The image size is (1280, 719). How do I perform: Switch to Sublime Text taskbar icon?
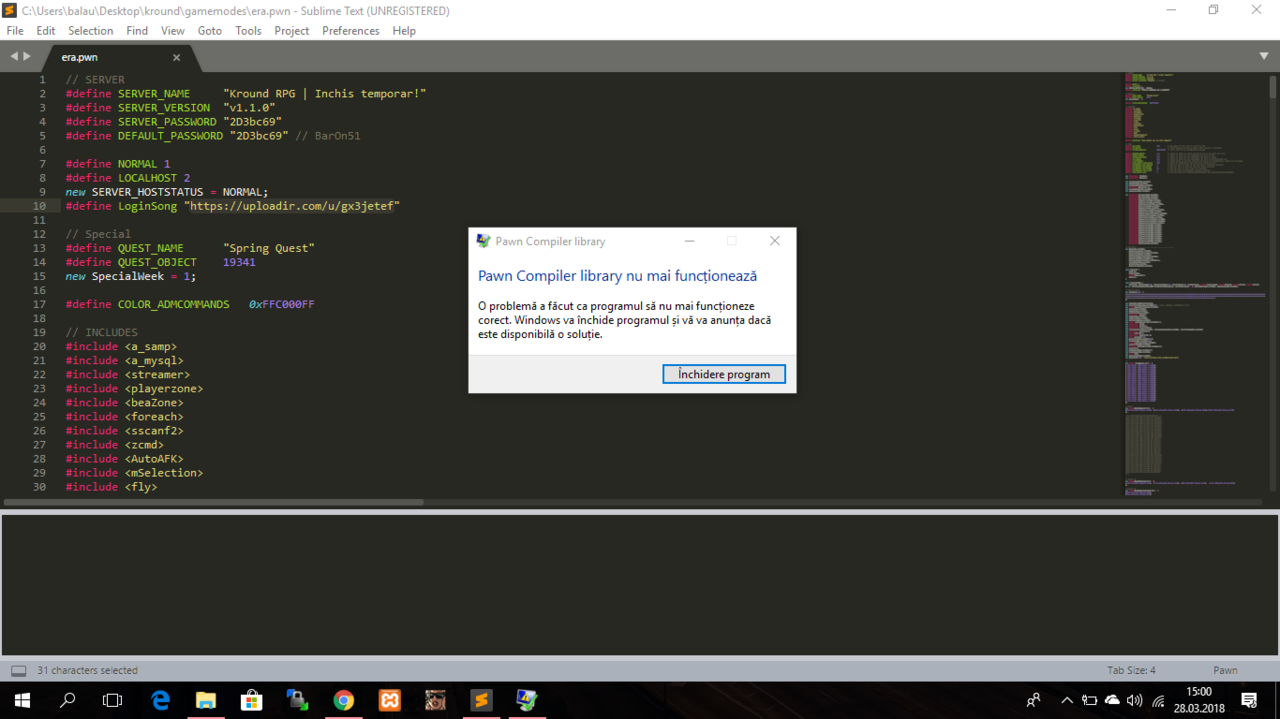click(481, 701)
